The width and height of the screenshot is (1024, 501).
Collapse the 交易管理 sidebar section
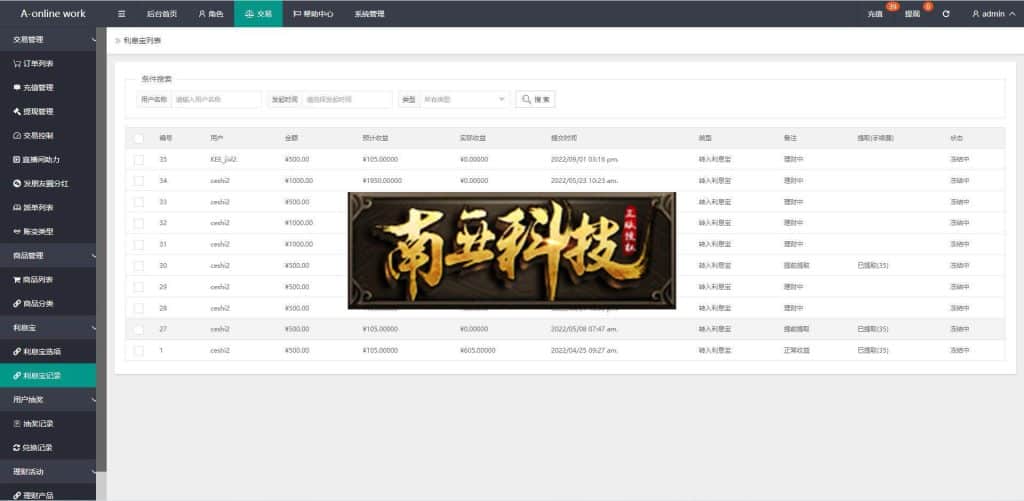pyautogui.click(x=48, y=39)
